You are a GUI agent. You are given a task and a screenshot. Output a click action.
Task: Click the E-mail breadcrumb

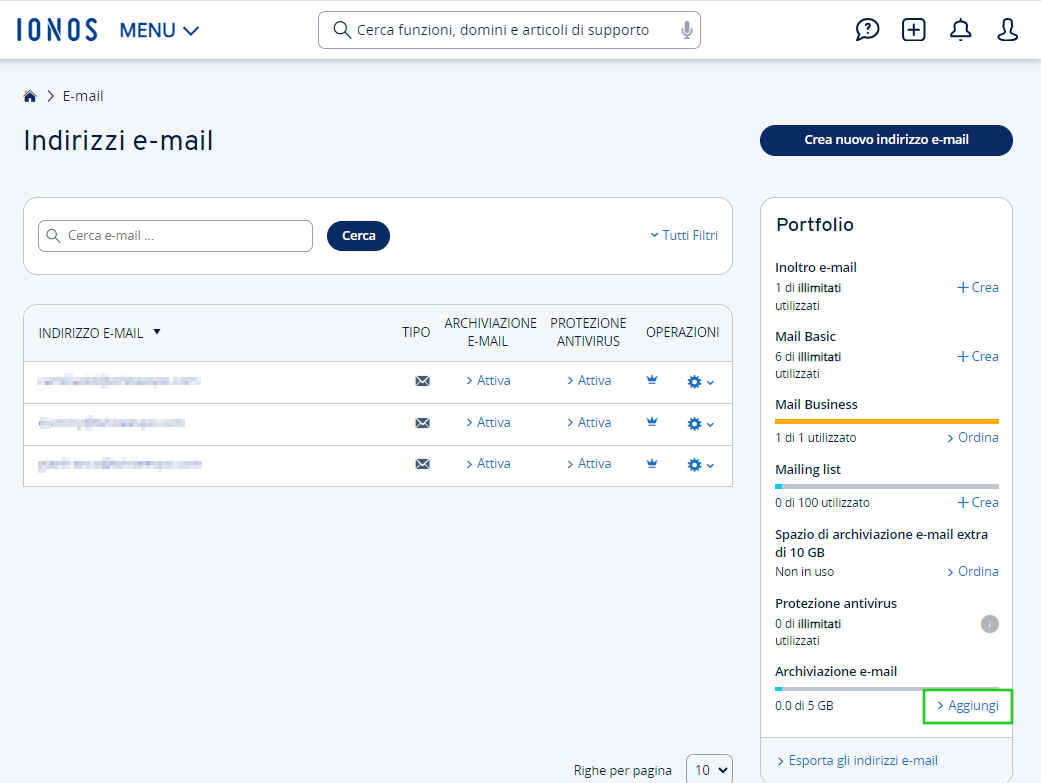(83, 96)
